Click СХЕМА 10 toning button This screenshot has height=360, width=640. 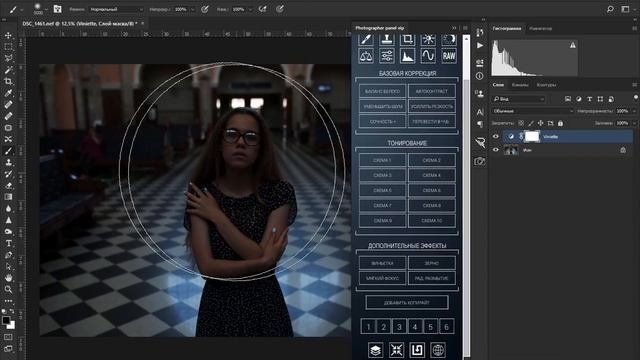click(x=432, y=220)
